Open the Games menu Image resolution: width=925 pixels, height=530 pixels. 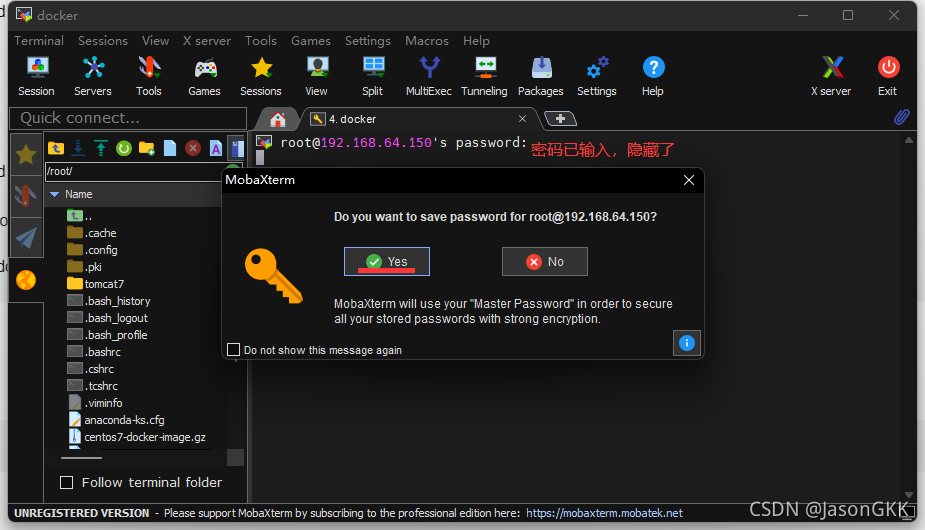point(310,41)
